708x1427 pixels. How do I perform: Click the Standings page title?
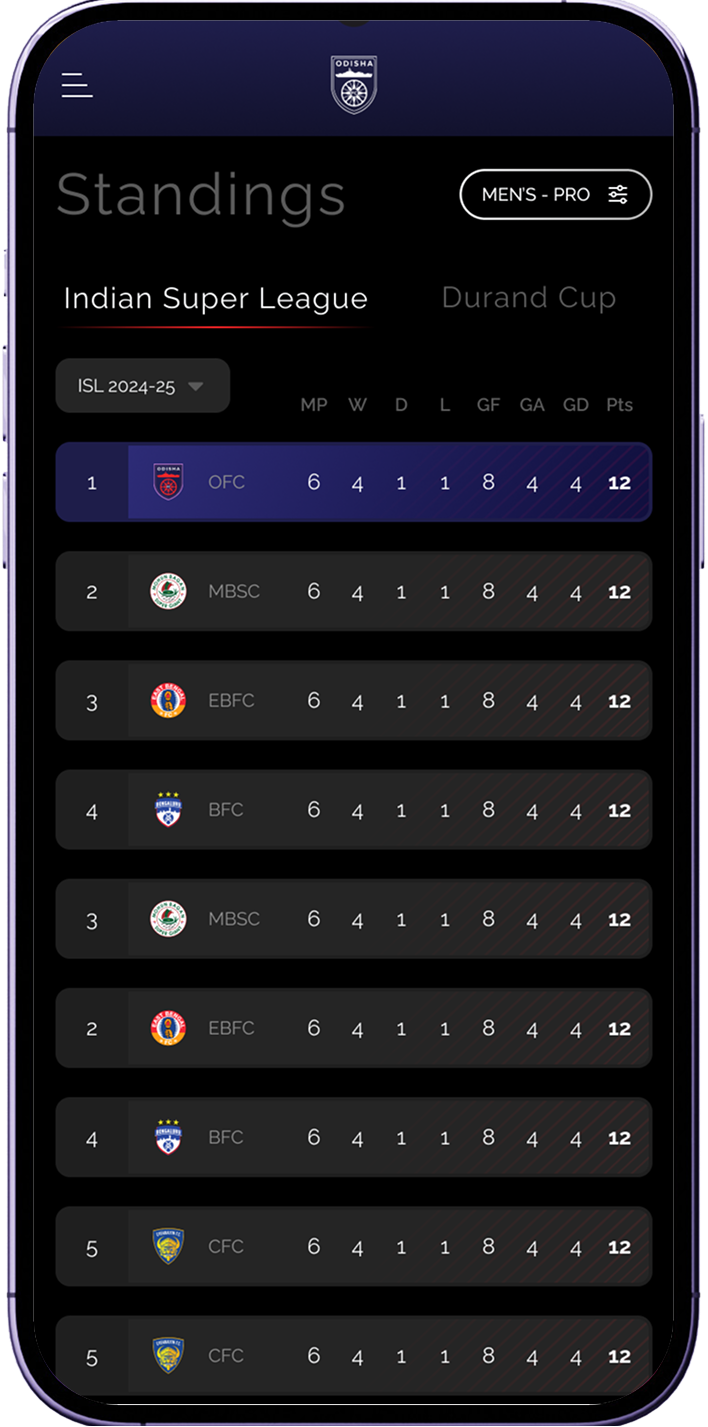pos(202,195)
